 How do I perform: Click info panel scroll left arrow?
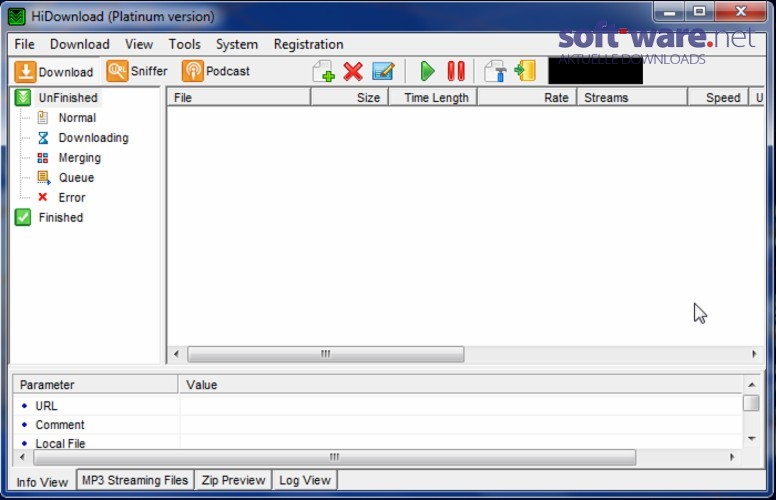coord(22,457)
